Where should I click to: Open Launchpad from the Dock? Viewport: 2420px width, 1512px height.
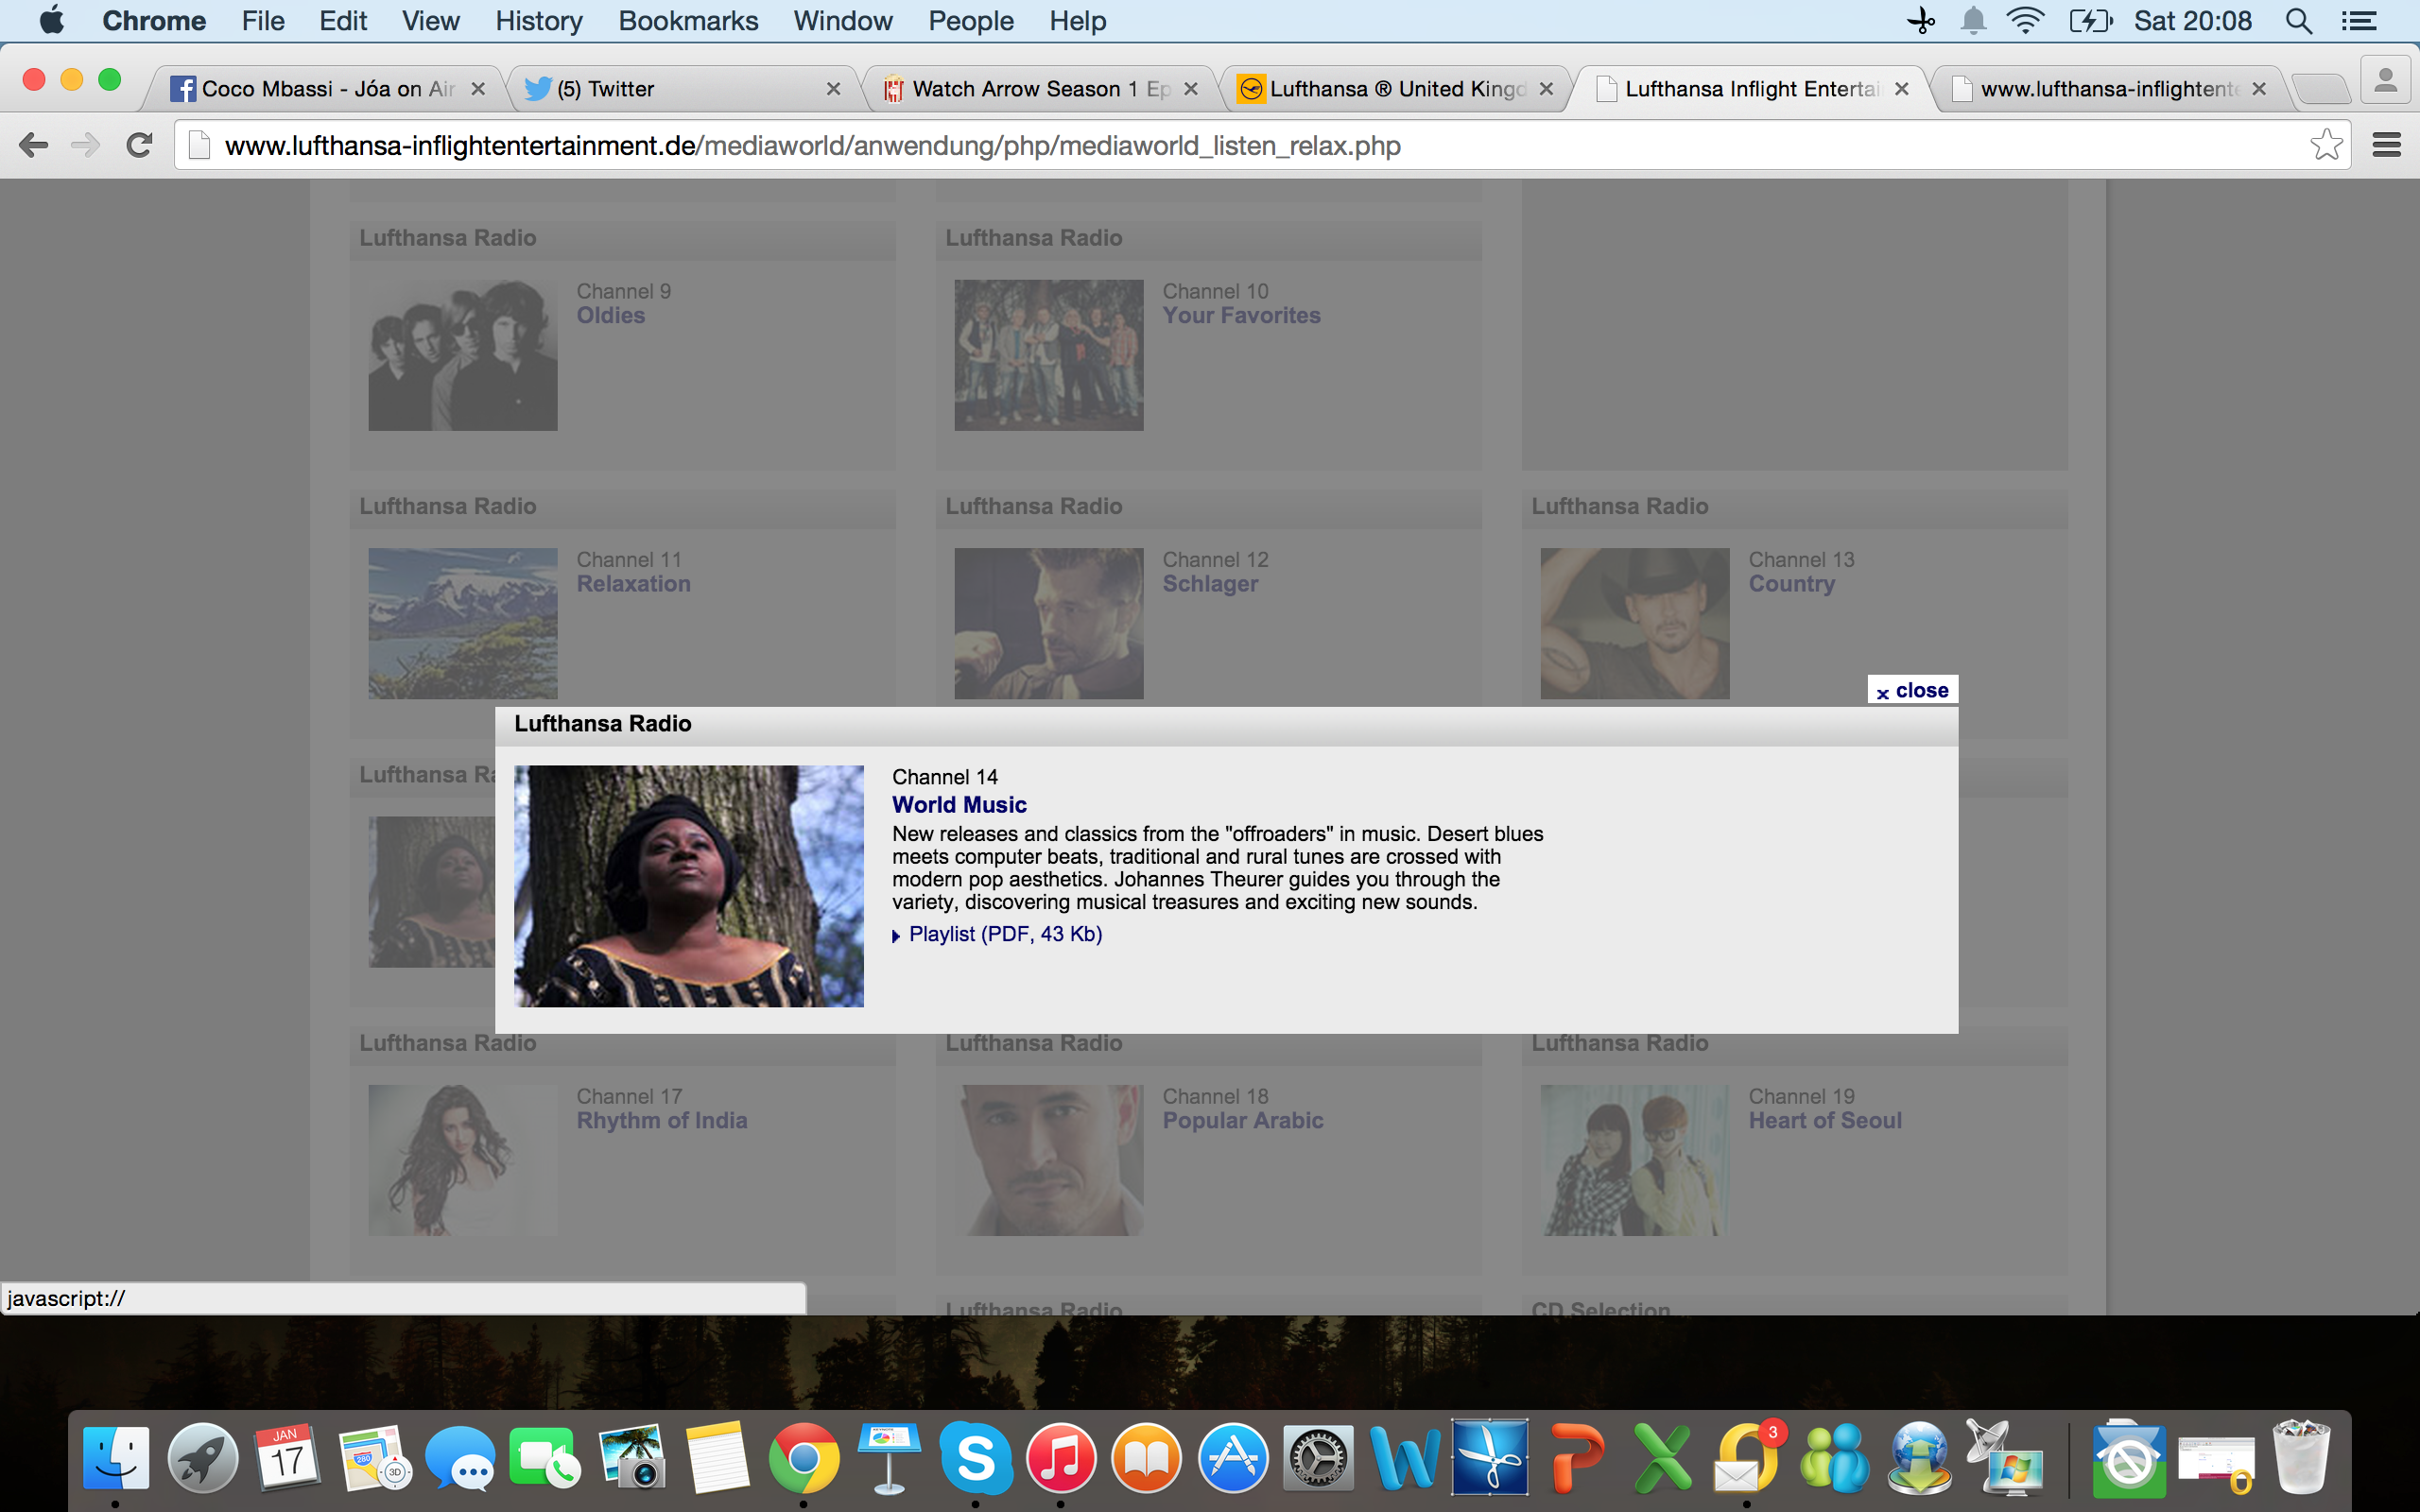(x=202, y=1457)
